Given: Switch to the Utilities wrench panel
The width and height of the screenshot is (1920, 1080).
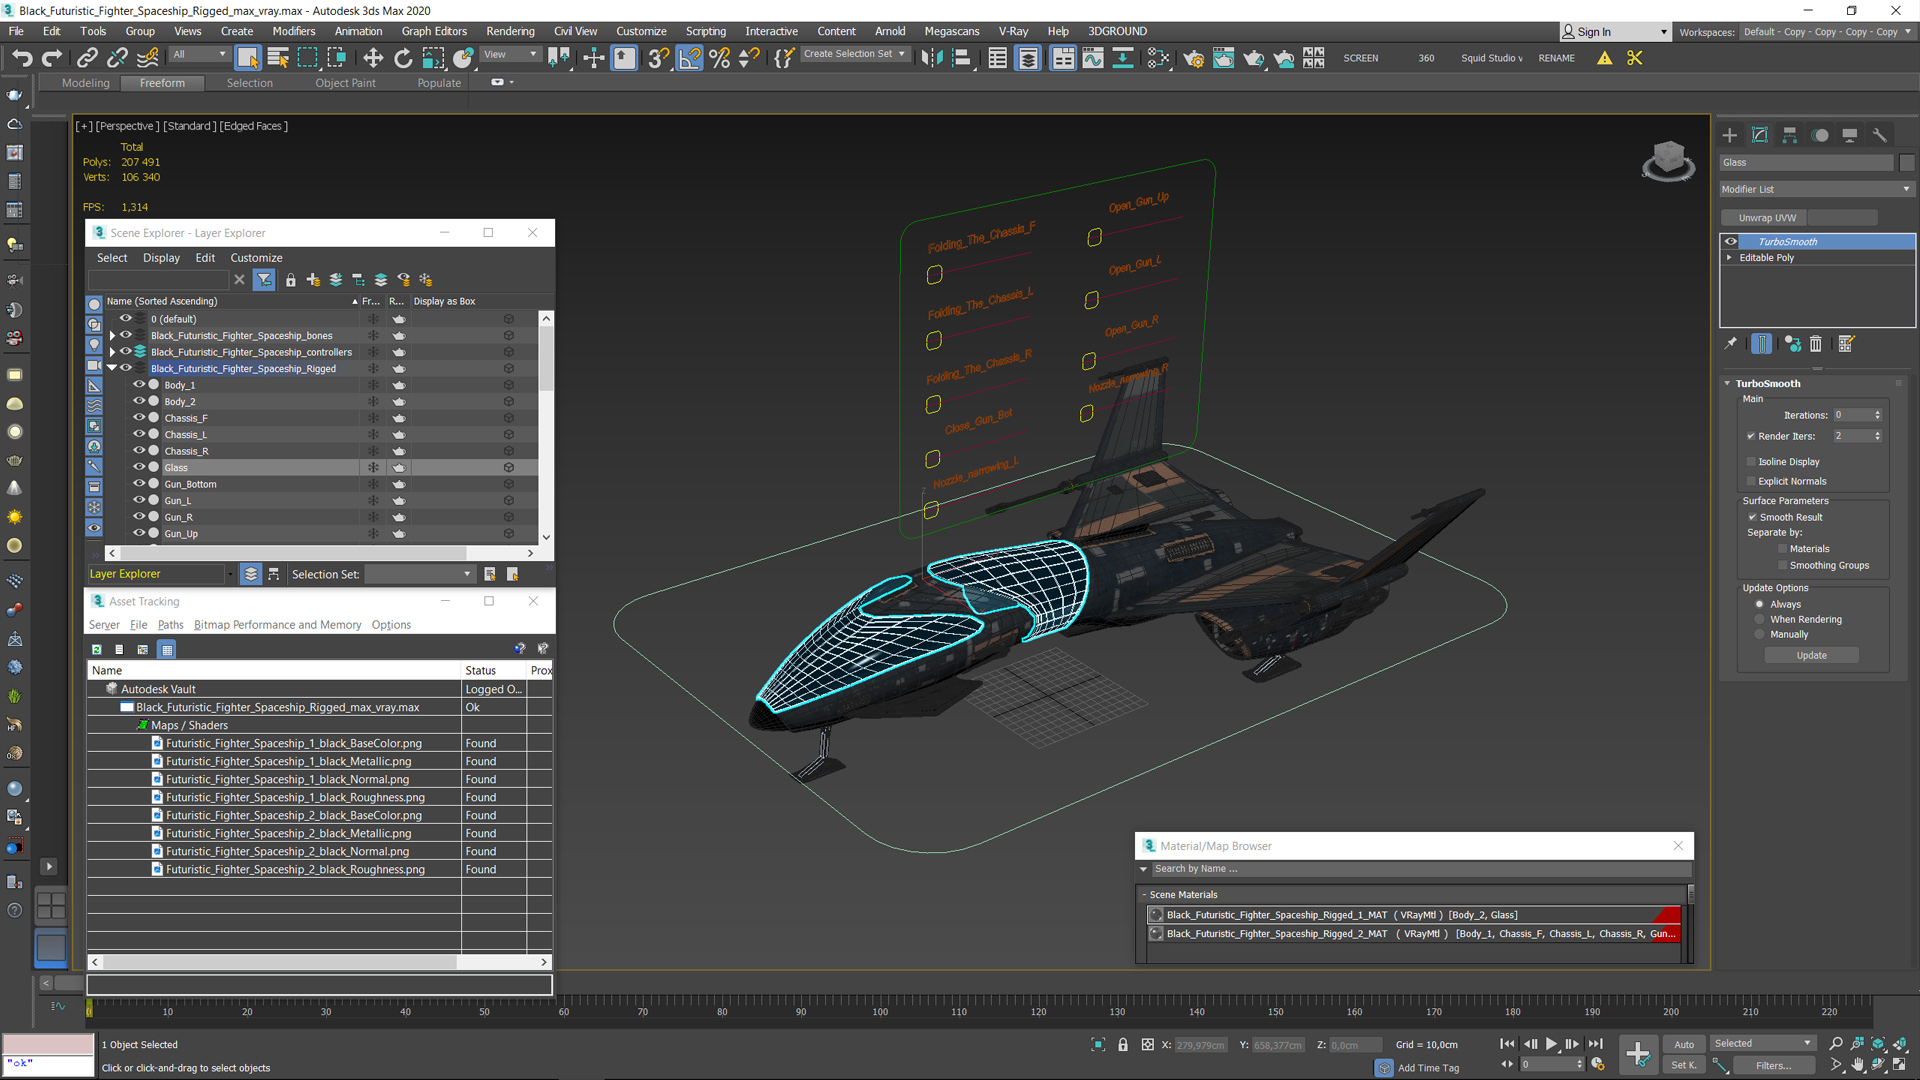Looking at the screenshot, I should tap(1880, 135).
